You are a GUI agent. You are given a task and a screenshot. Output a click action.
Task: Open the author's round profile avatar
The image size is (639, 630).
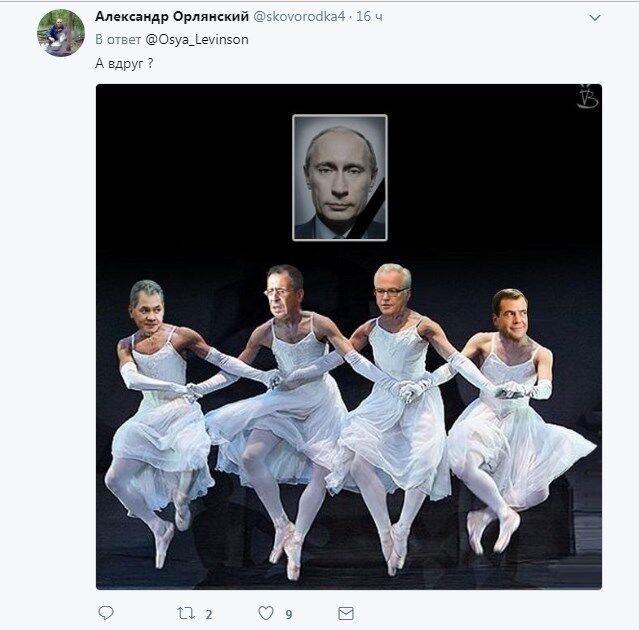coord(61,32)
